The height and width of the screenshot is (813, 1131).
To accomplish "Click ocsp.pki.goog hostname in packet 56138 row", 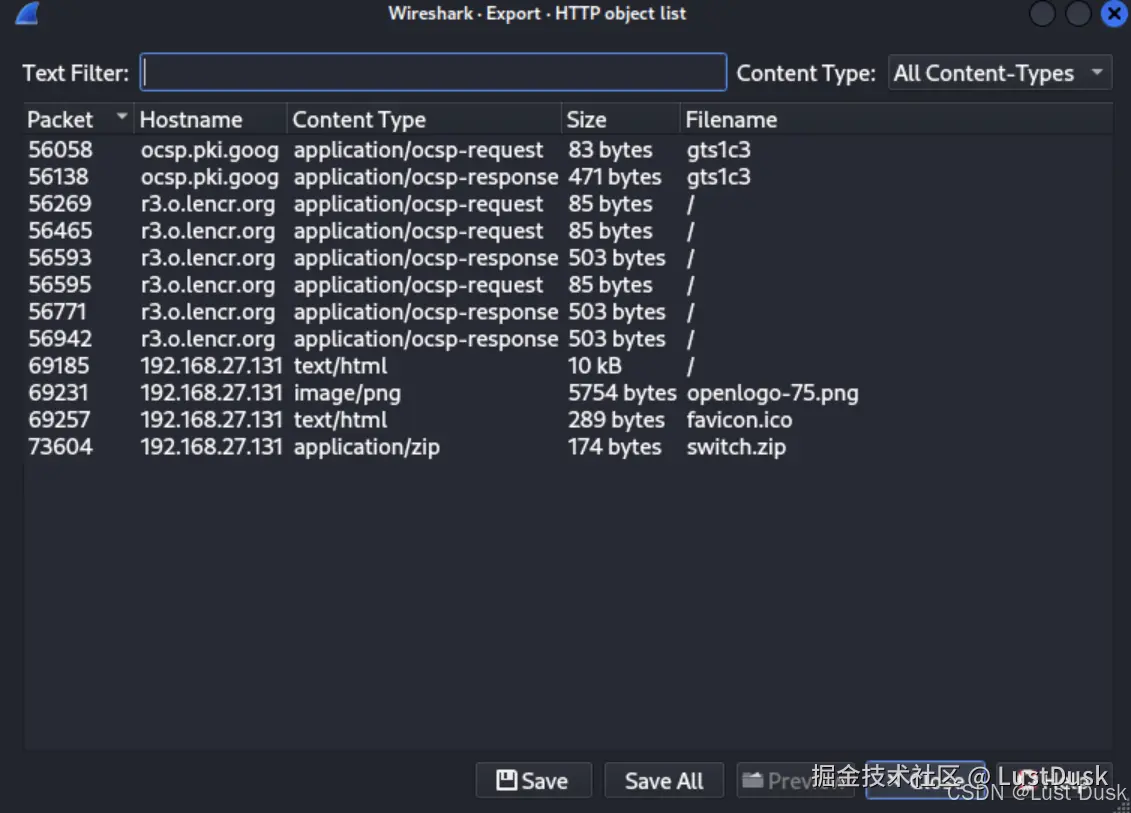I will pos(209,177).
